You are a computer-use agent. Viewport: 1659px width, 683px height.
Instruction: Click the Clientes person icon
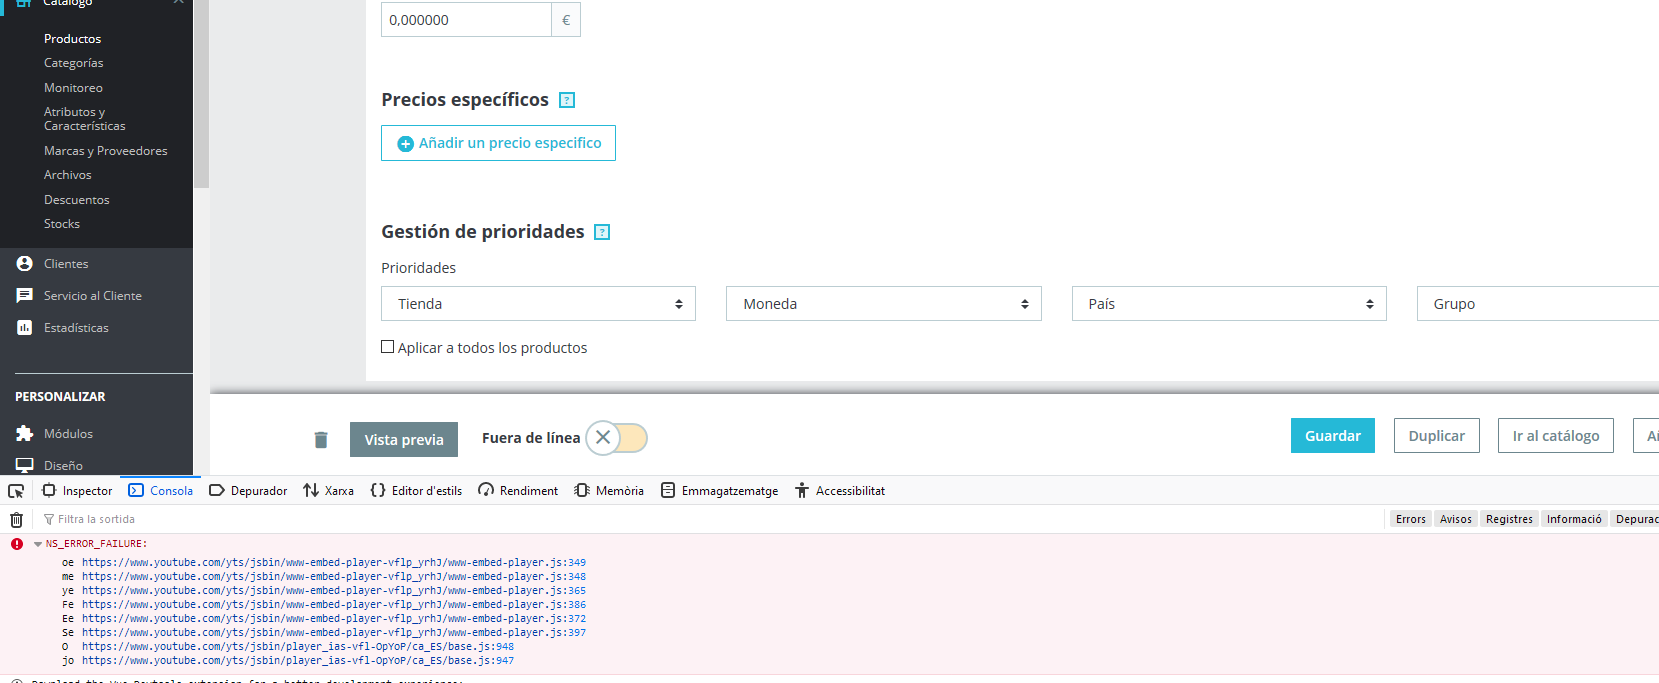pyautogui.click(x=25, y=264)
